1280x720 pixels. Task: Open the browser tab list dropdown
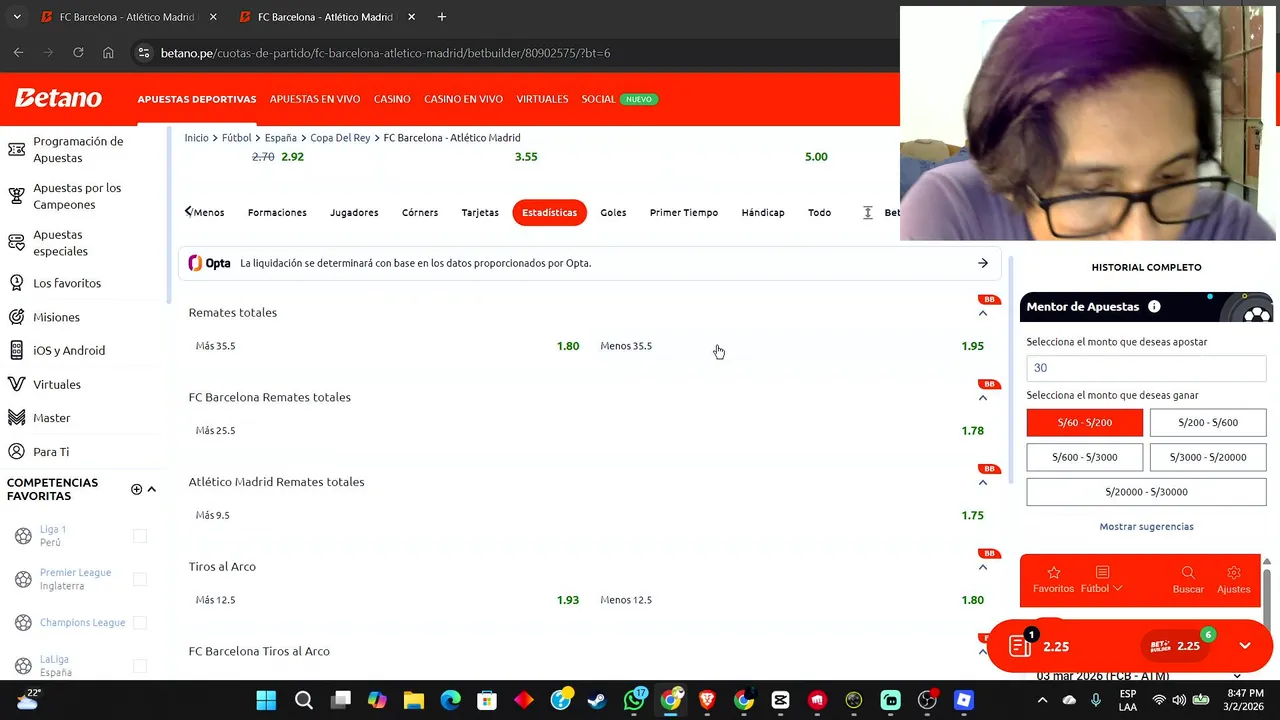pyautogui.click(x=17, y=17)
